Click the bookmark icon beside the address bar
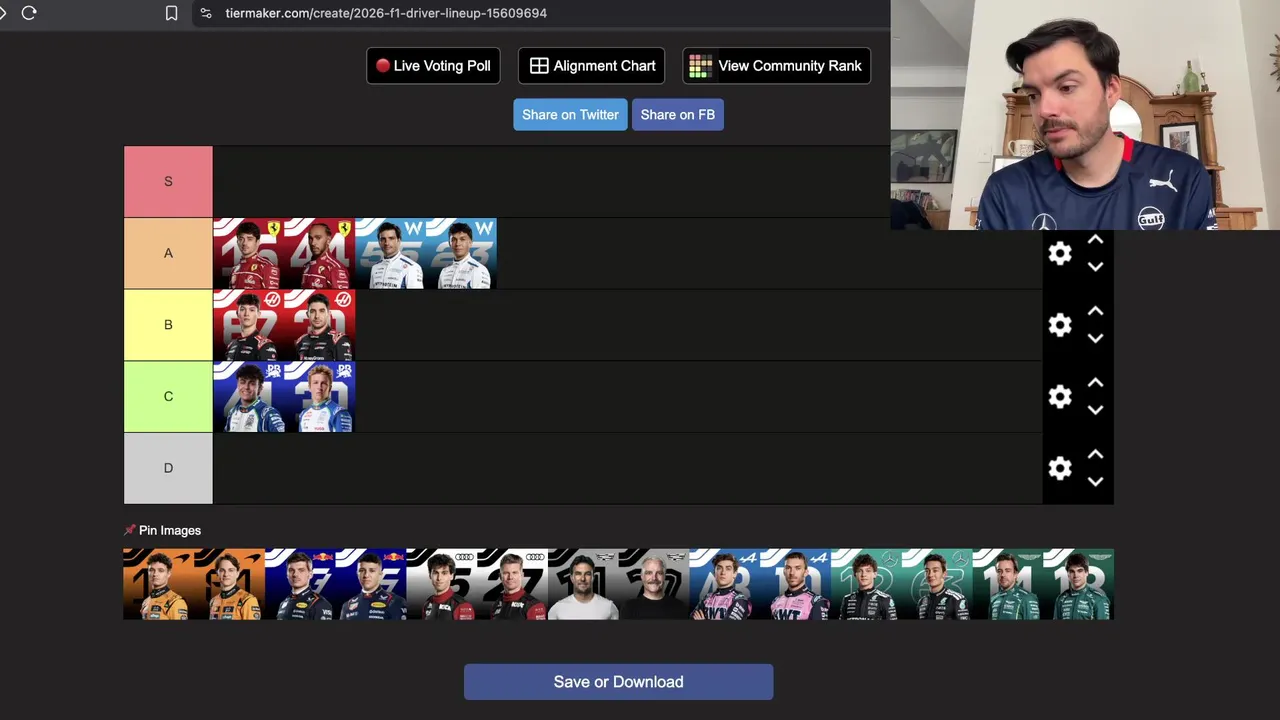The height and width of the screenshot is (720, 1280). click(171, 13)
